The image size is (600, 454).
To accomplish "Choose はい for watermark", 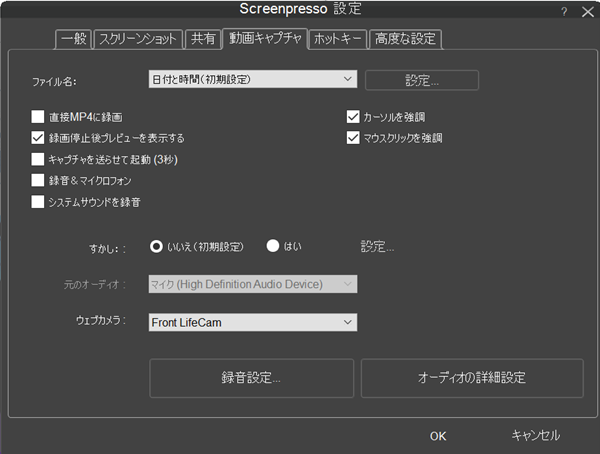I will click(x=273, y=246).
